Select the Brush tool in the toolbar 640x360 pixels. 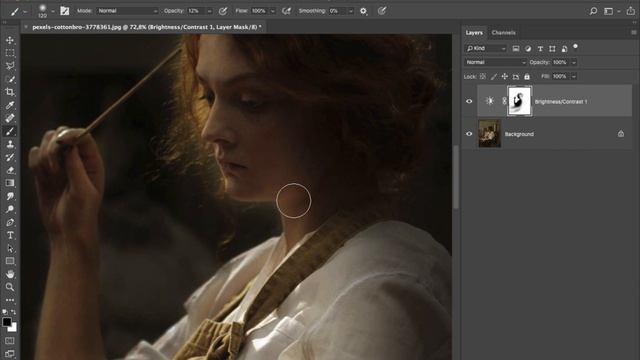pos(10,131)
